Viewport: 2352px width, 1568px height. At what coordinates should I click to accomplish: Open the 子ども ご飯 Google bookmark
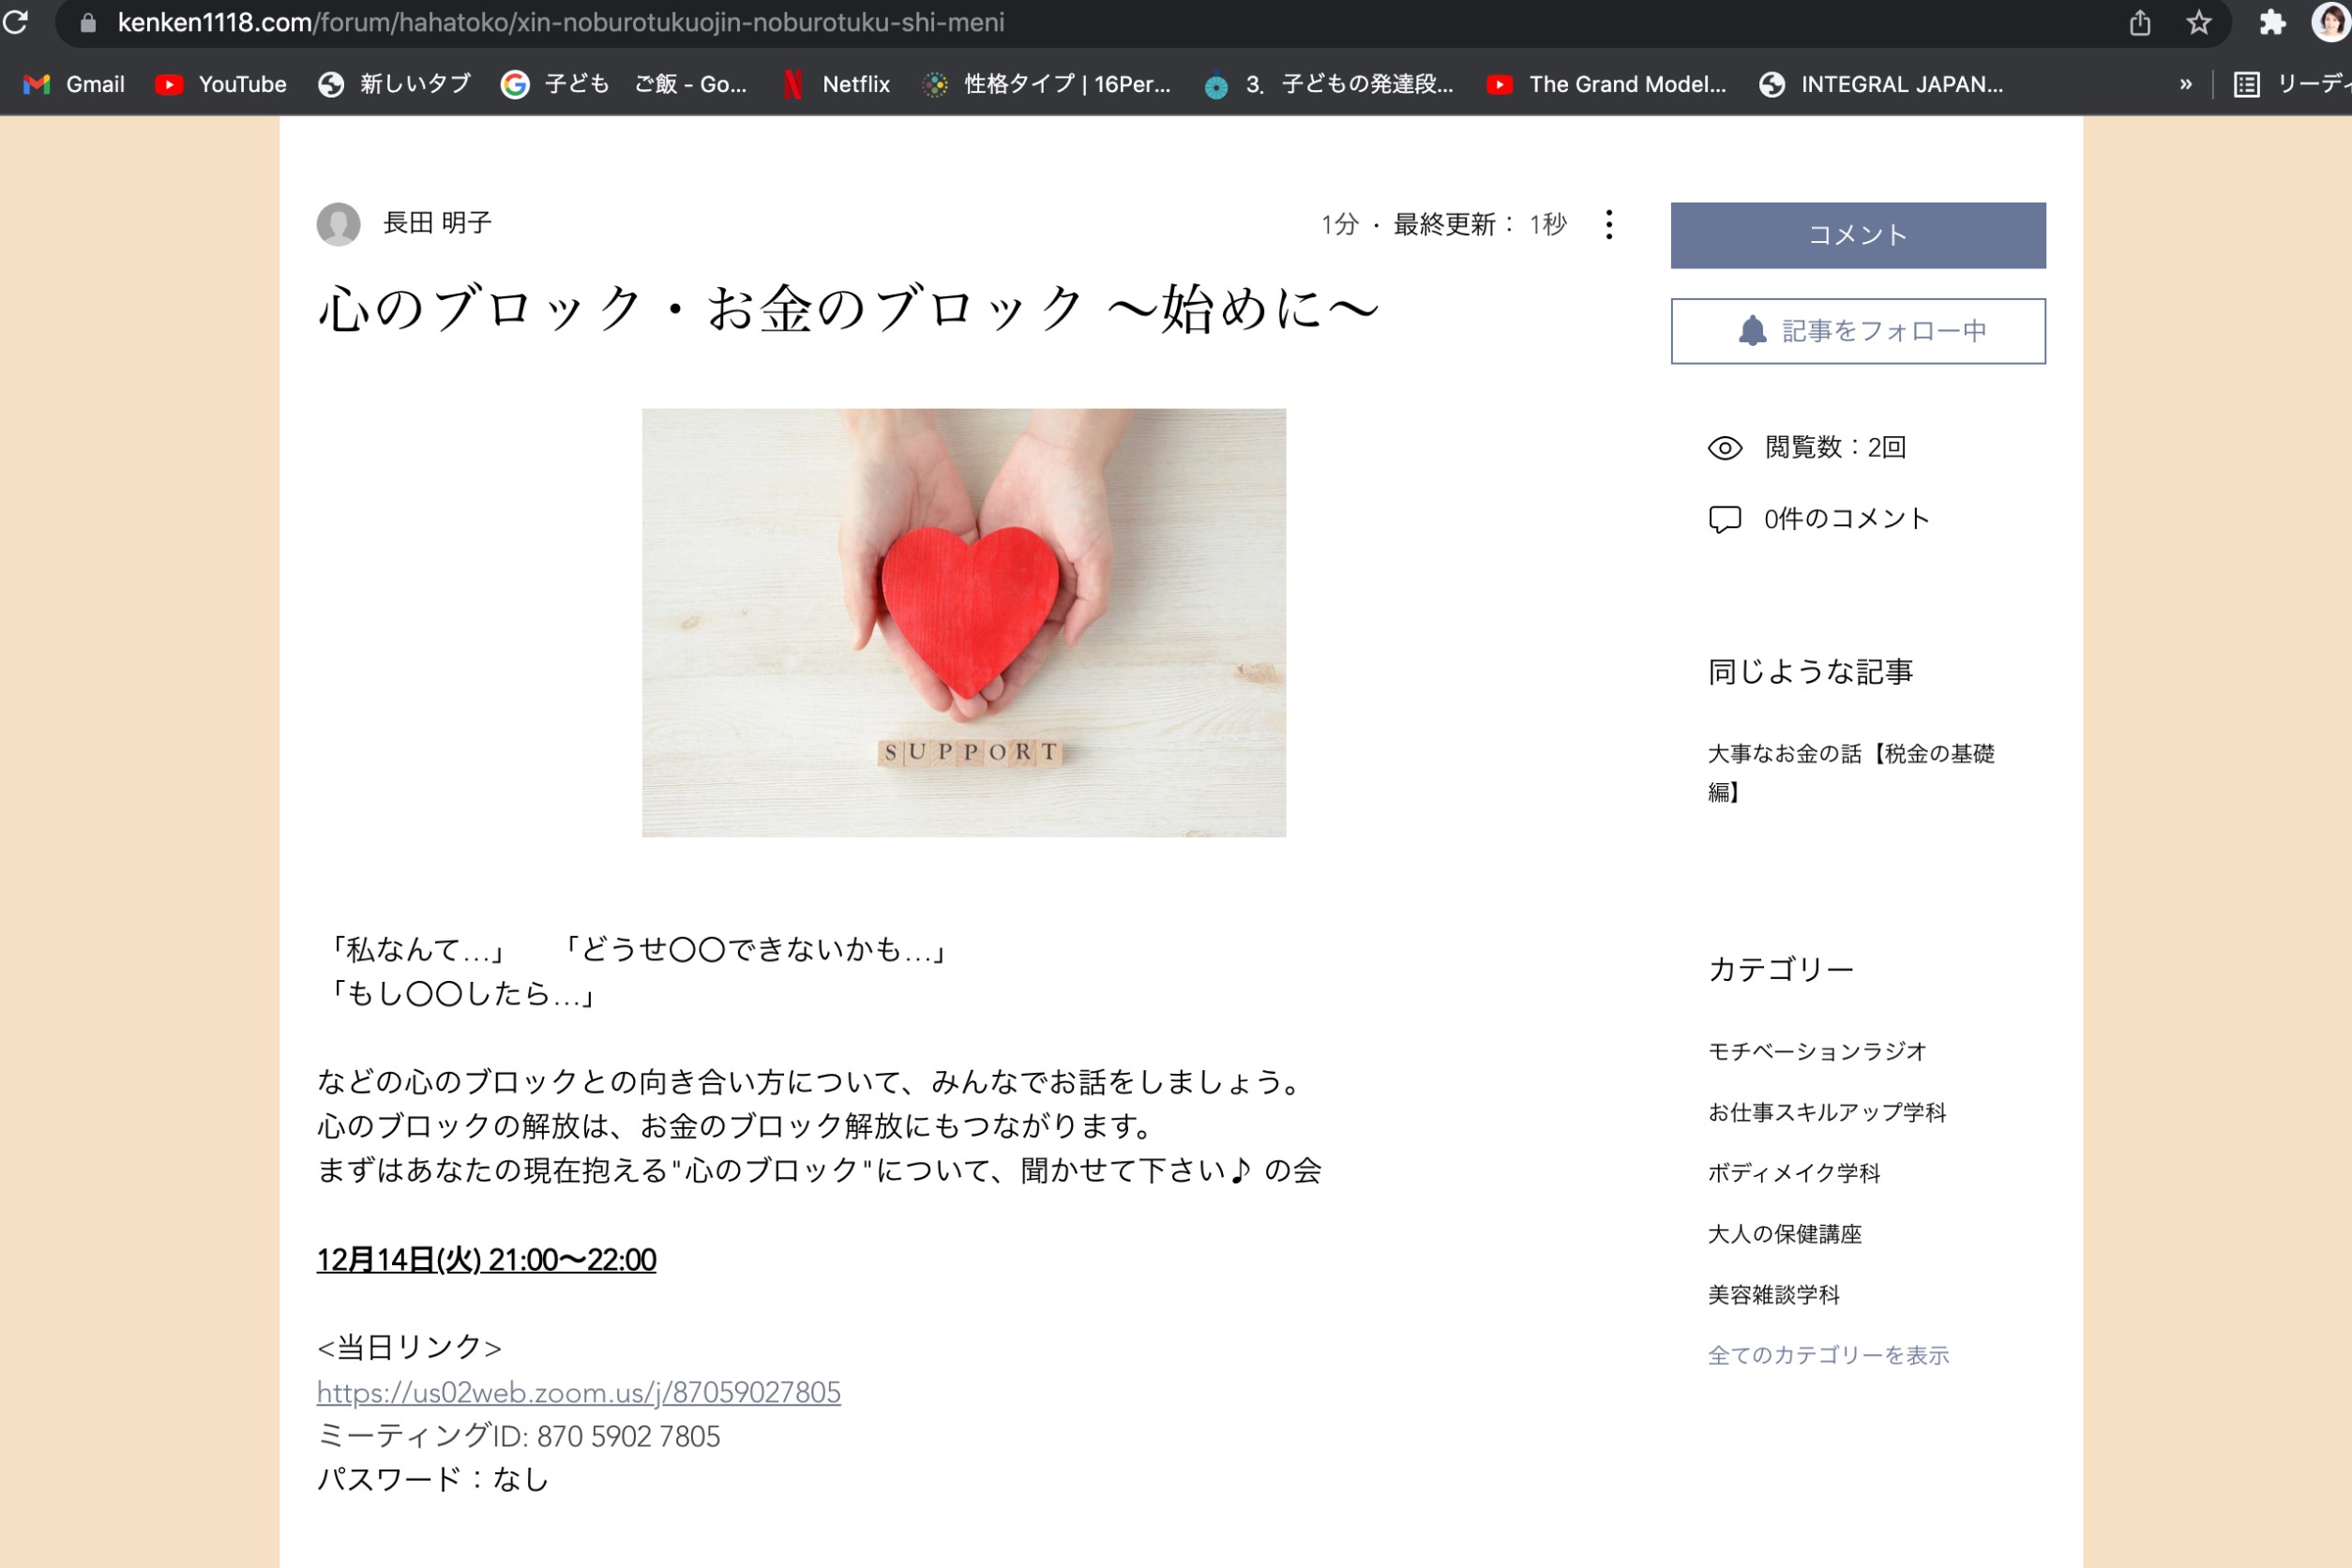624,84
